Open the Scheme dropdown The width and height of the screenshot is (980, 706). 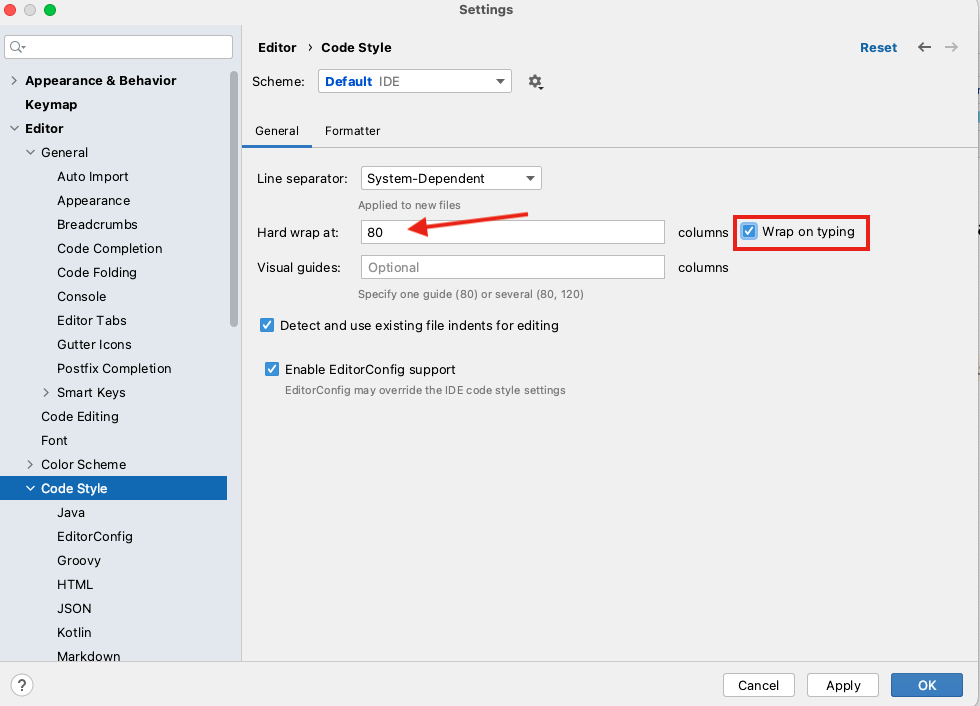click(x=415, y=82)
